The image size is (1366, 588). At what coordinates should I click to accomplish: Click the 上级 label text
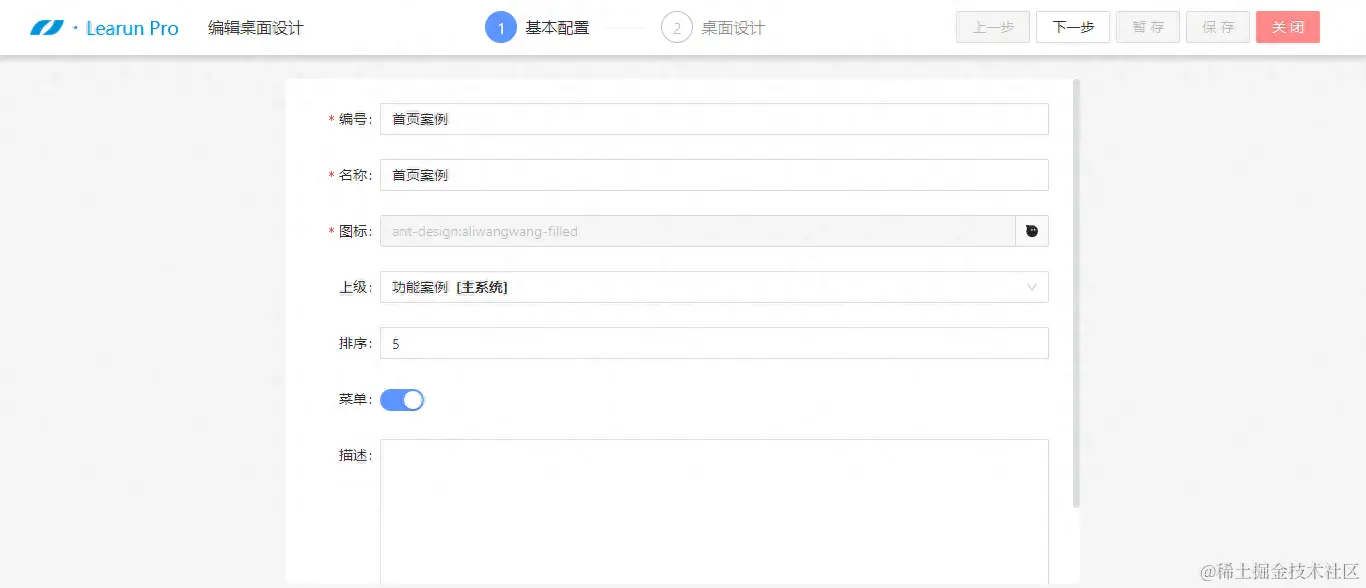pos(355,287)
